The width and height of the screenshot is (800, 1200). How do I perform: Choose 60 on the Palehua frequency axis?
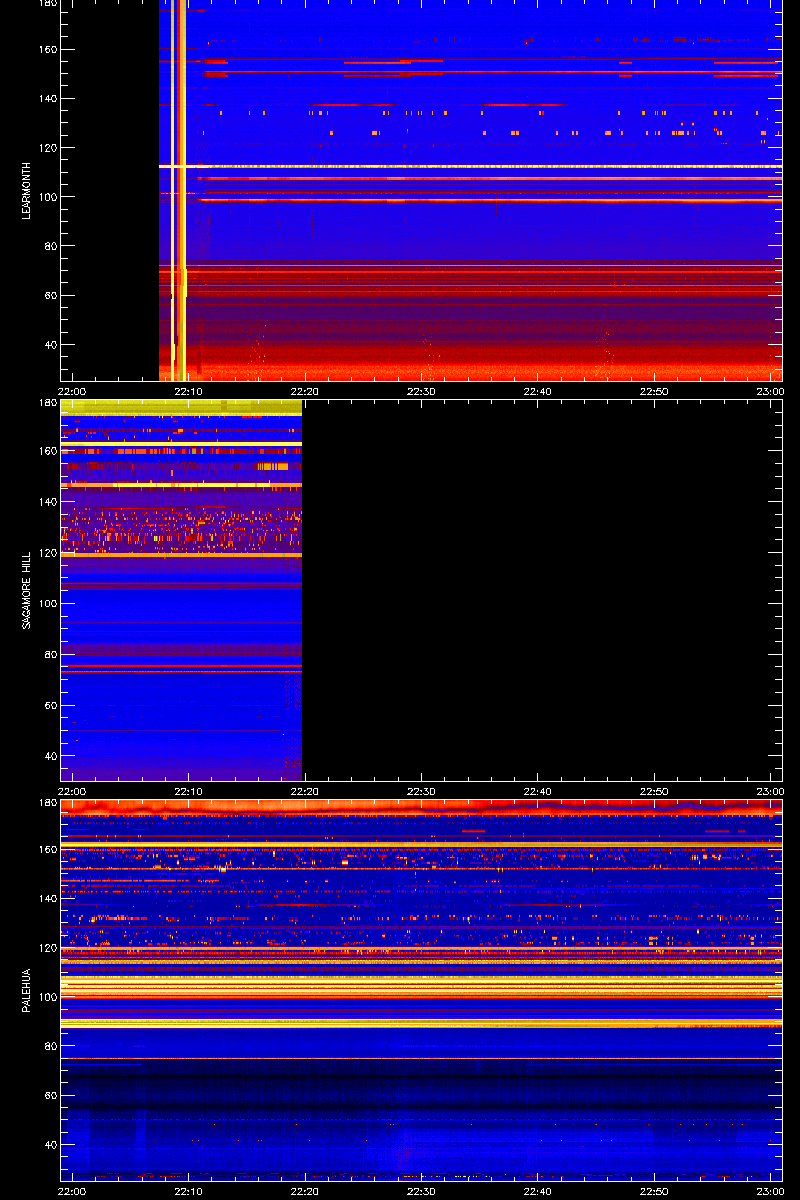[50, 1095]
